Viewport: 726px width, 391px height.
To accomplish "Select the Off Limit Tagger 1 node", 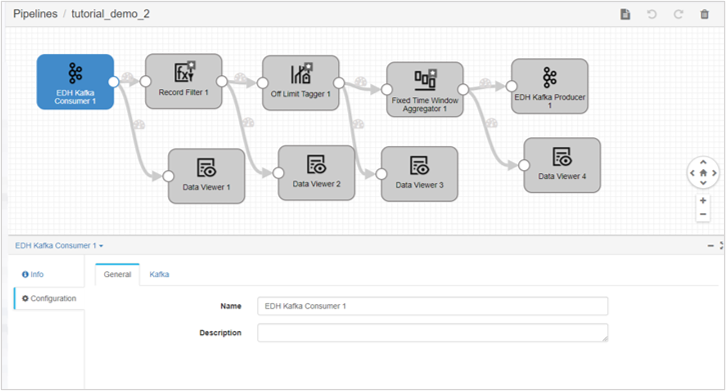I will (x=301, y=83).
